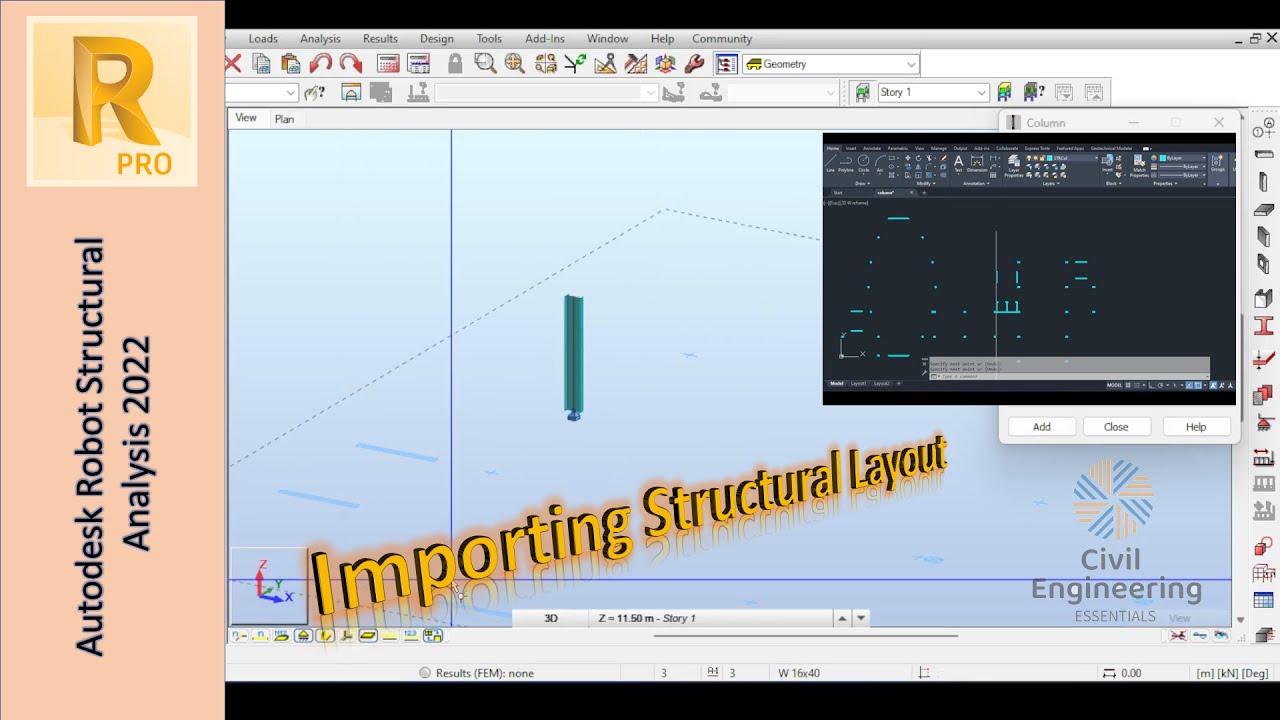Open the grayed load case dropdown

(x=782, y=93)
